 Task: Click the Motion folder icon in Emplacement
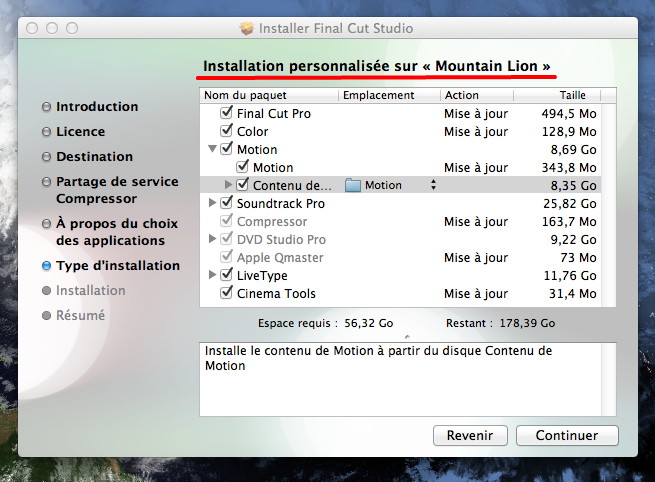(x=353, y=185)
